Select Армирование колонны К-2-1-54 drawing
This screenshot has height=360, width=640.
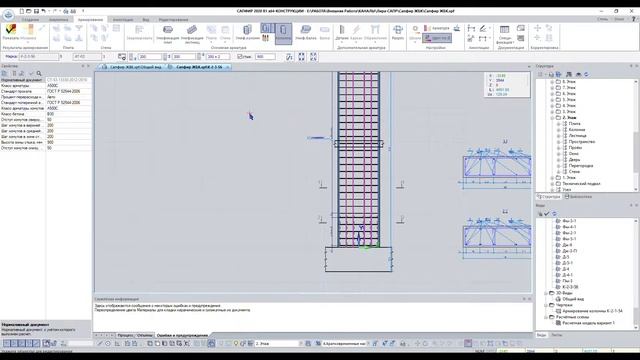point(592,311)
